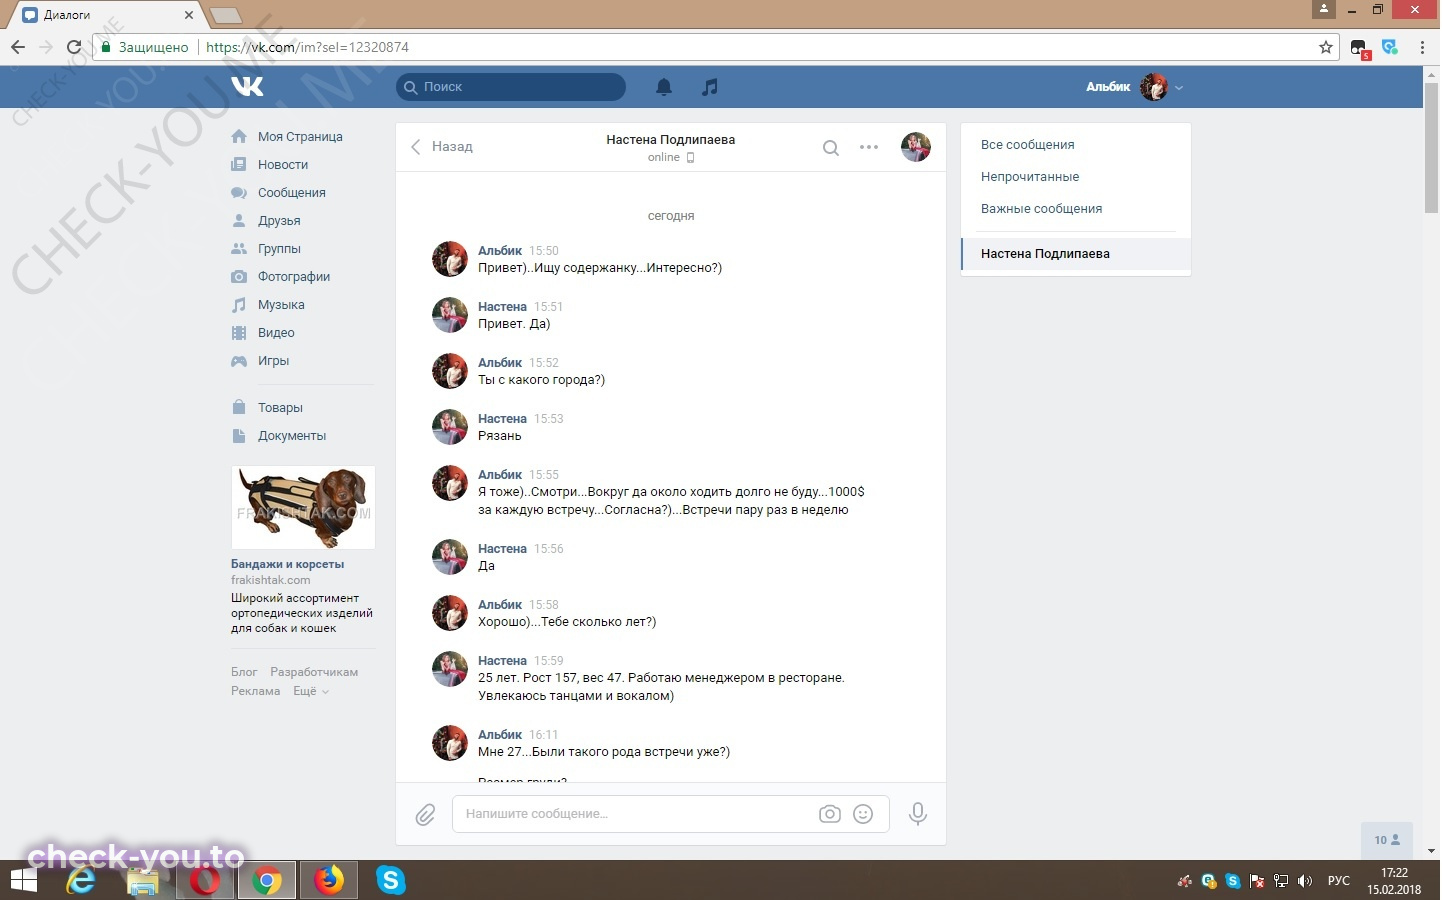Open the conversation partner avatar in chat header
The height and width of the screenshot is (900, 1442).
[x=916, y=147]
